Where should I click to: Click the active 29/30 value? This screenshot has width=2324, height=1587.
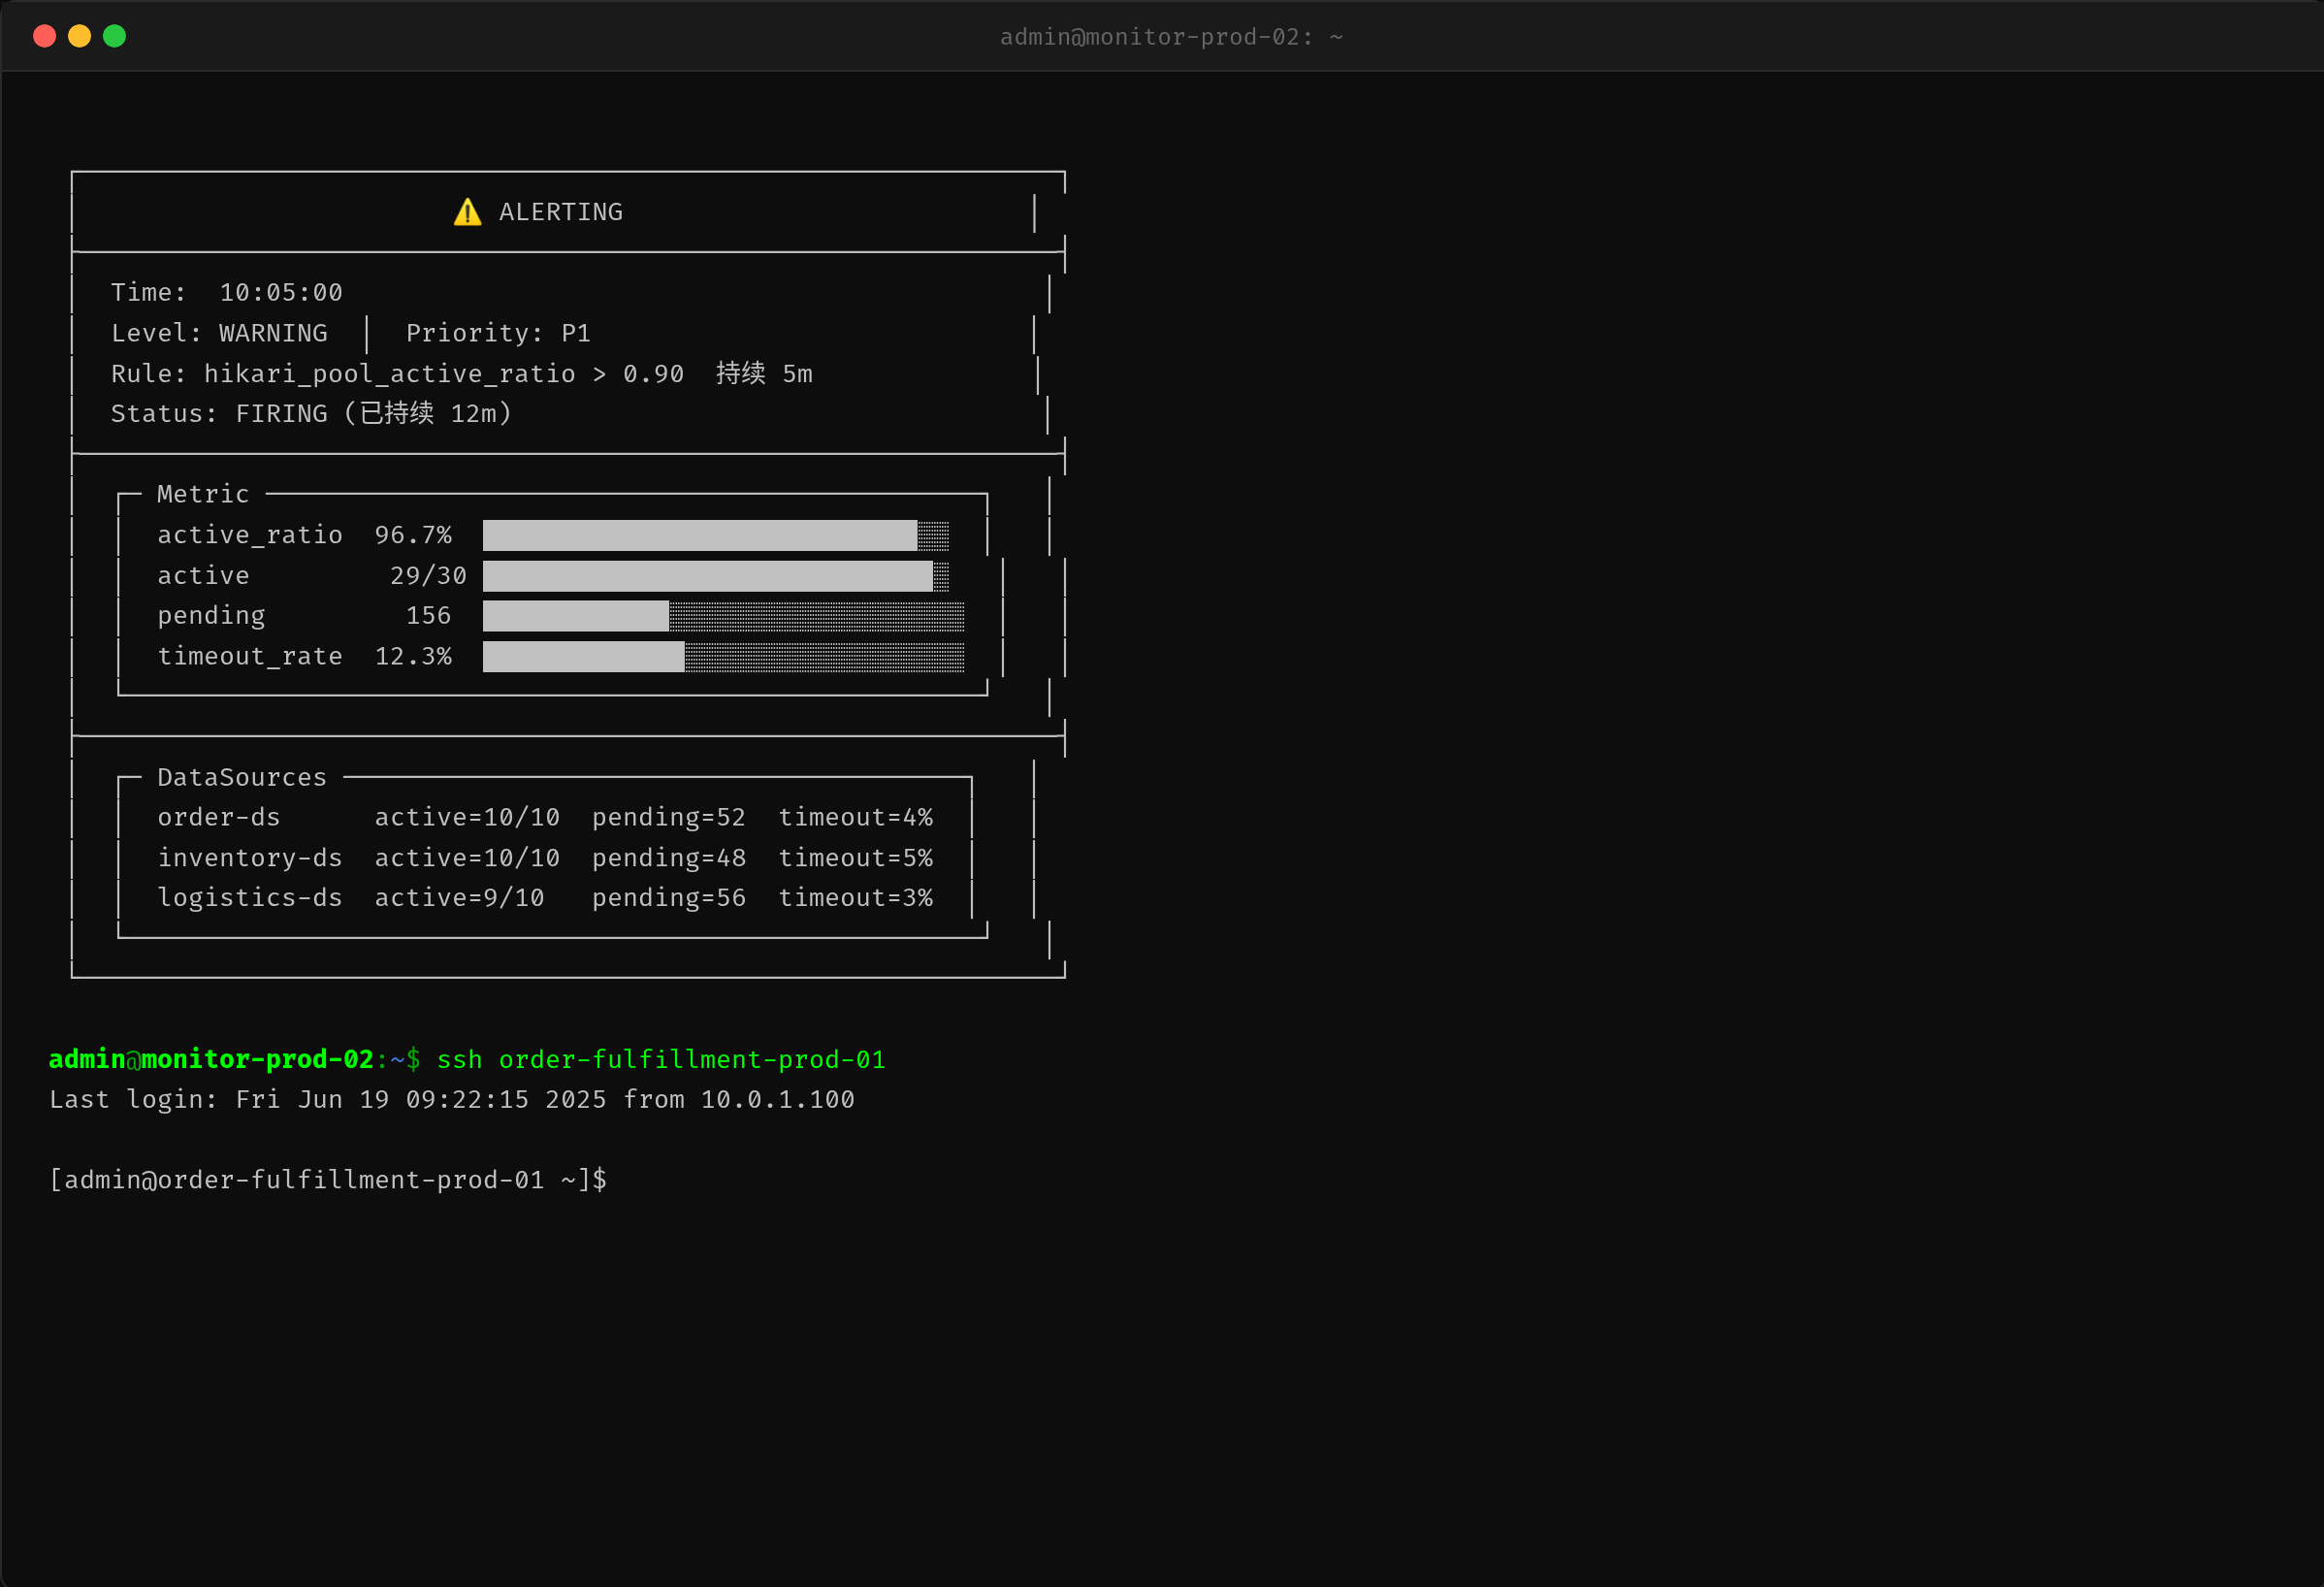428,576
